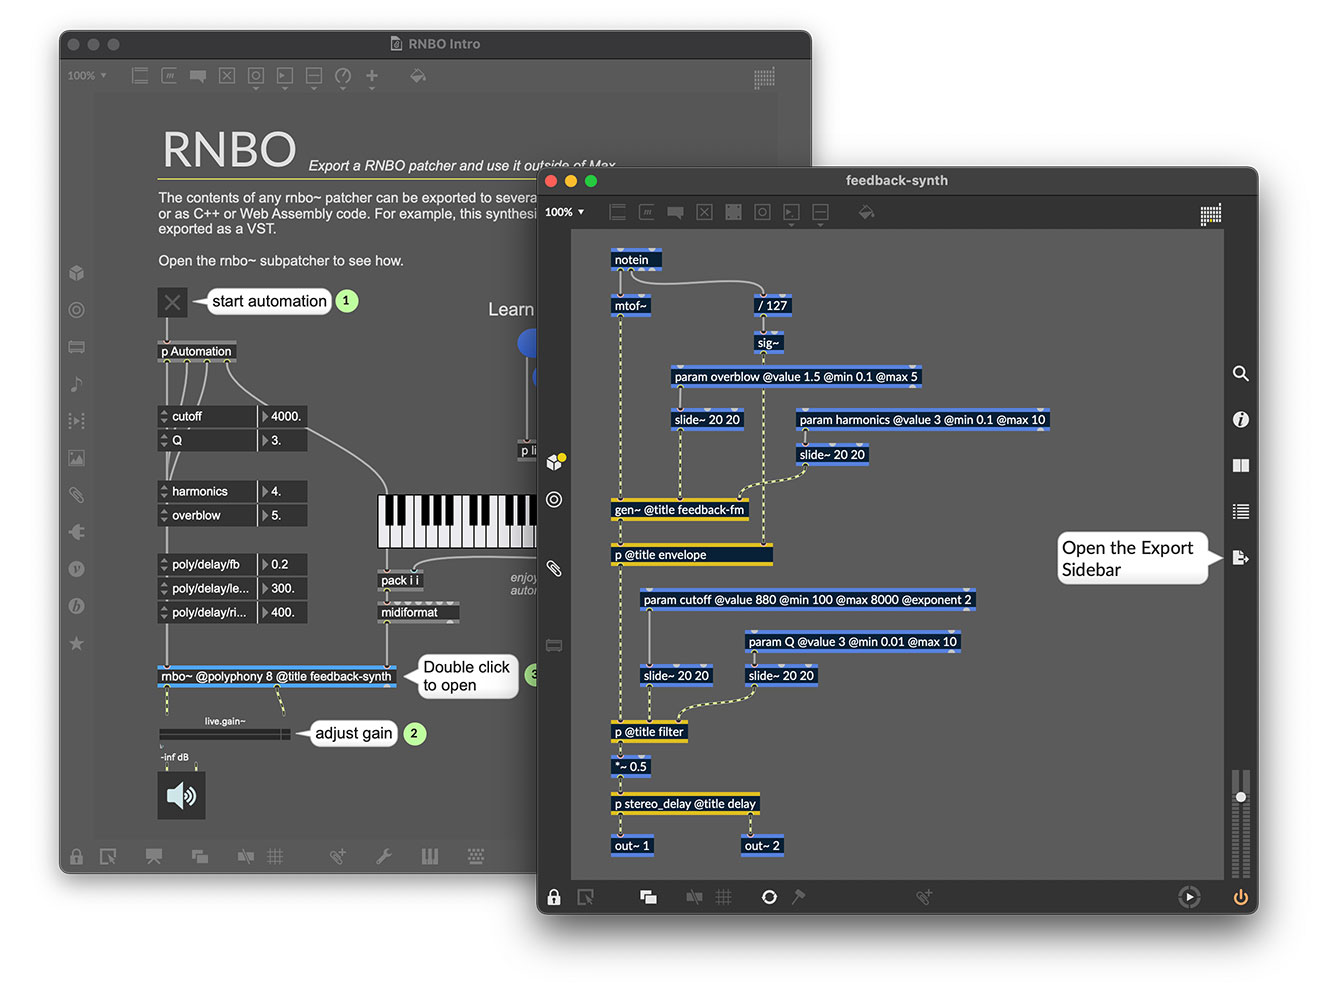The width and height of the screenshot is (1320, 990).
Task: Click the cutoff value number box 4000.
Action: pos(283,416)
